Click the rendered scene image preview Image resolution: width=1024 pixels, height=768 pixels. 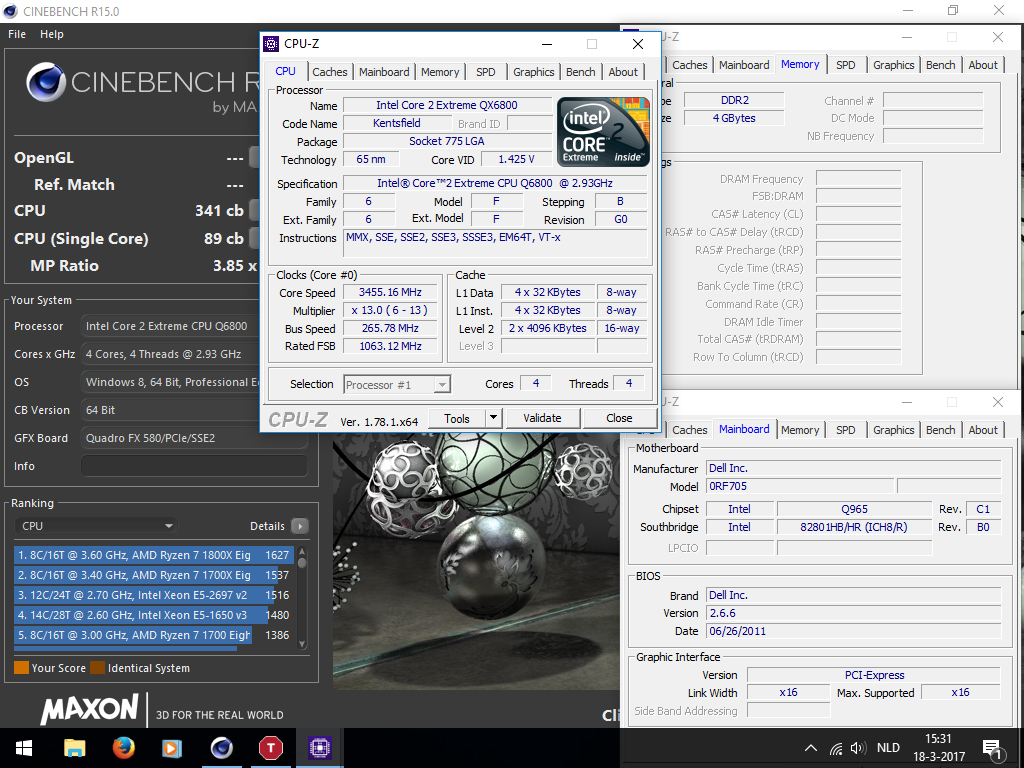click(476, 562)
